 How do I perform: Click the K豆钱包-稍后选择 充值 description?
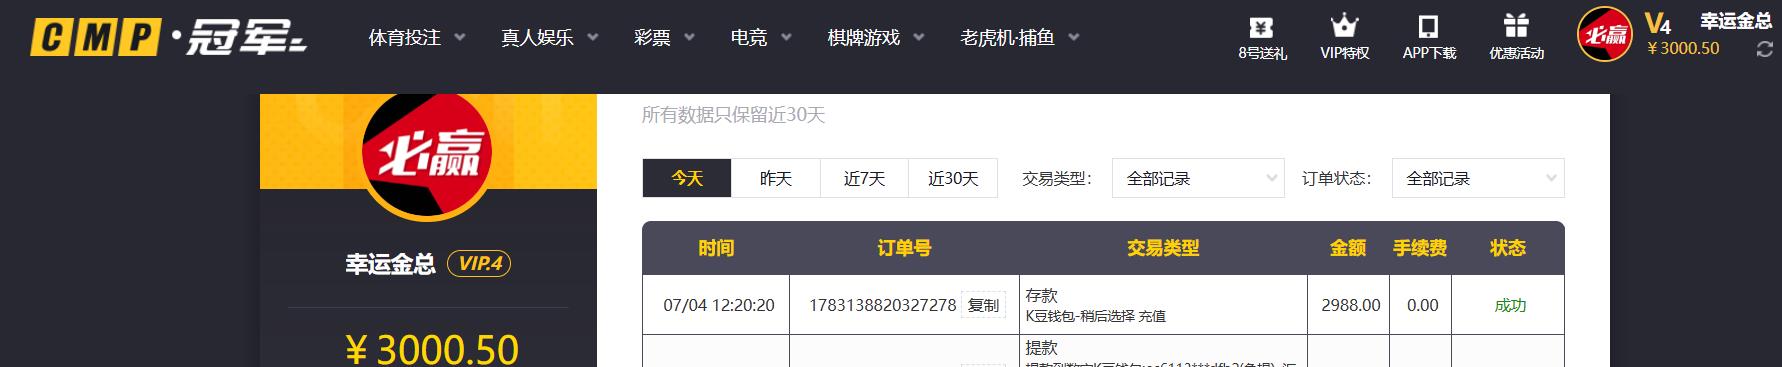point(1096,316)
